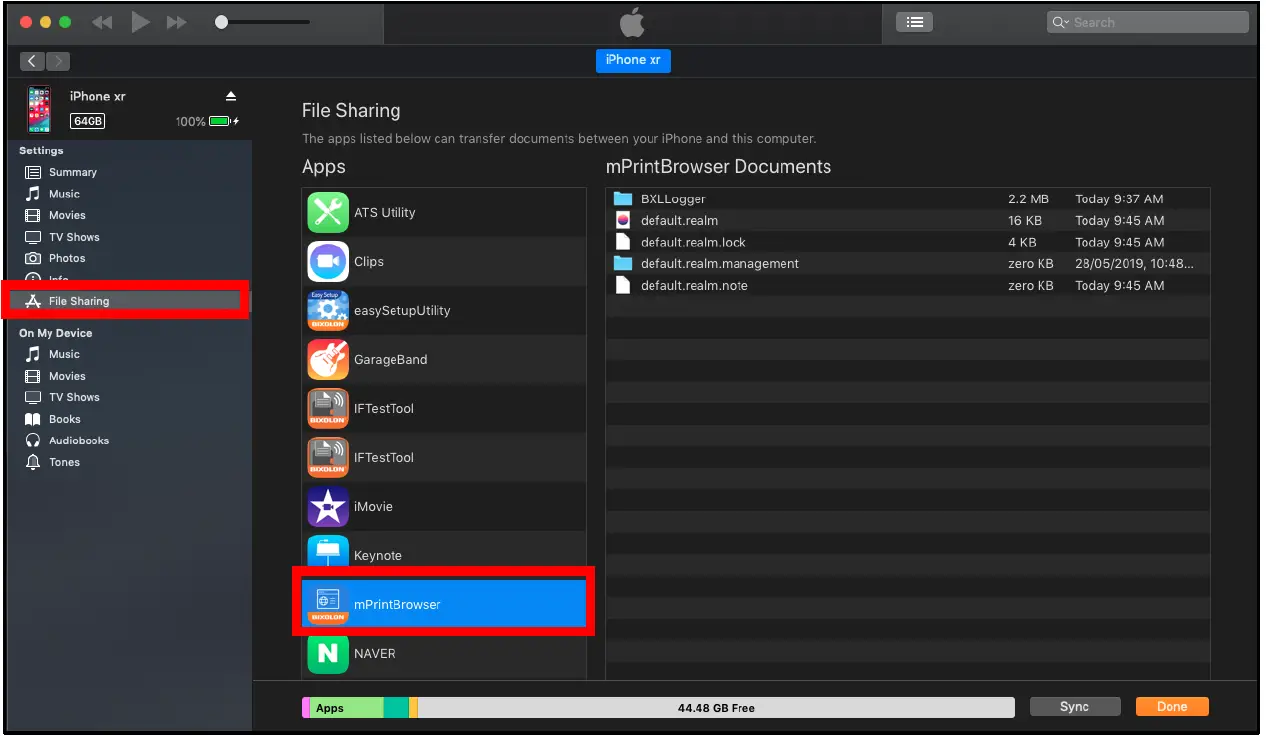
Task: Open the ATS Utility app entry
Action: pos(384,212)
